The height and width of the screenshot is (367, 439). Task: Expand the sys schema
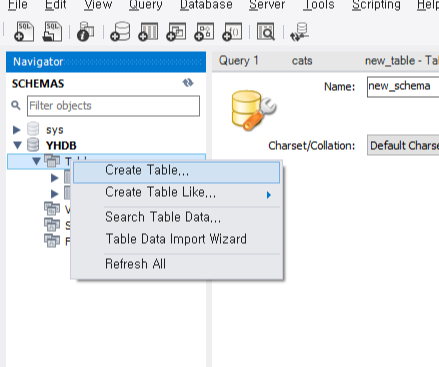pyautogui.click(x=16, y=130)
